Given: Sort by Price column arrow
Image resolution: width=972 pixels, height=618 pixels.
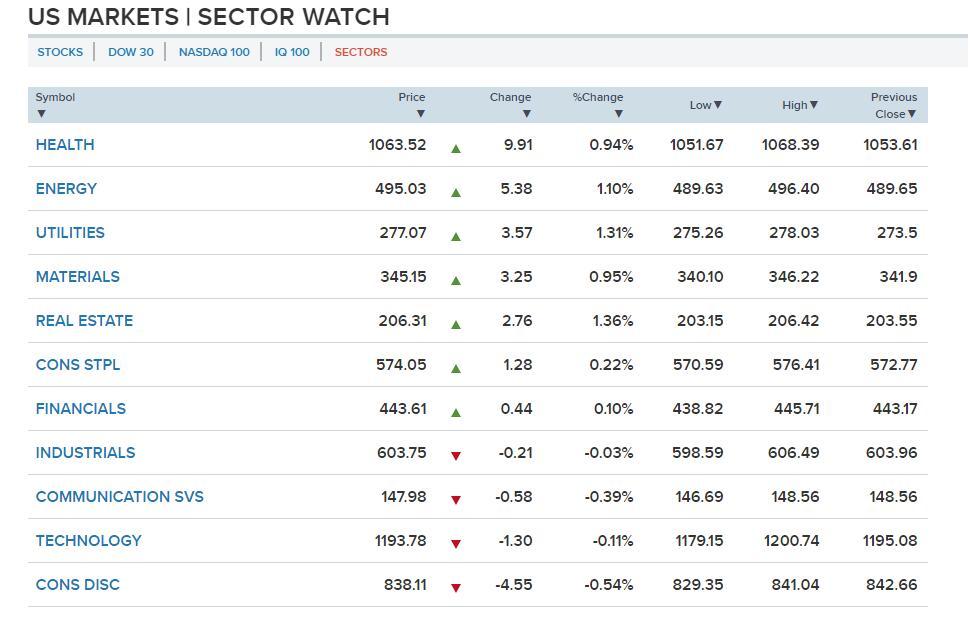Looking at the screenshot, I should [x=420, y=114].
